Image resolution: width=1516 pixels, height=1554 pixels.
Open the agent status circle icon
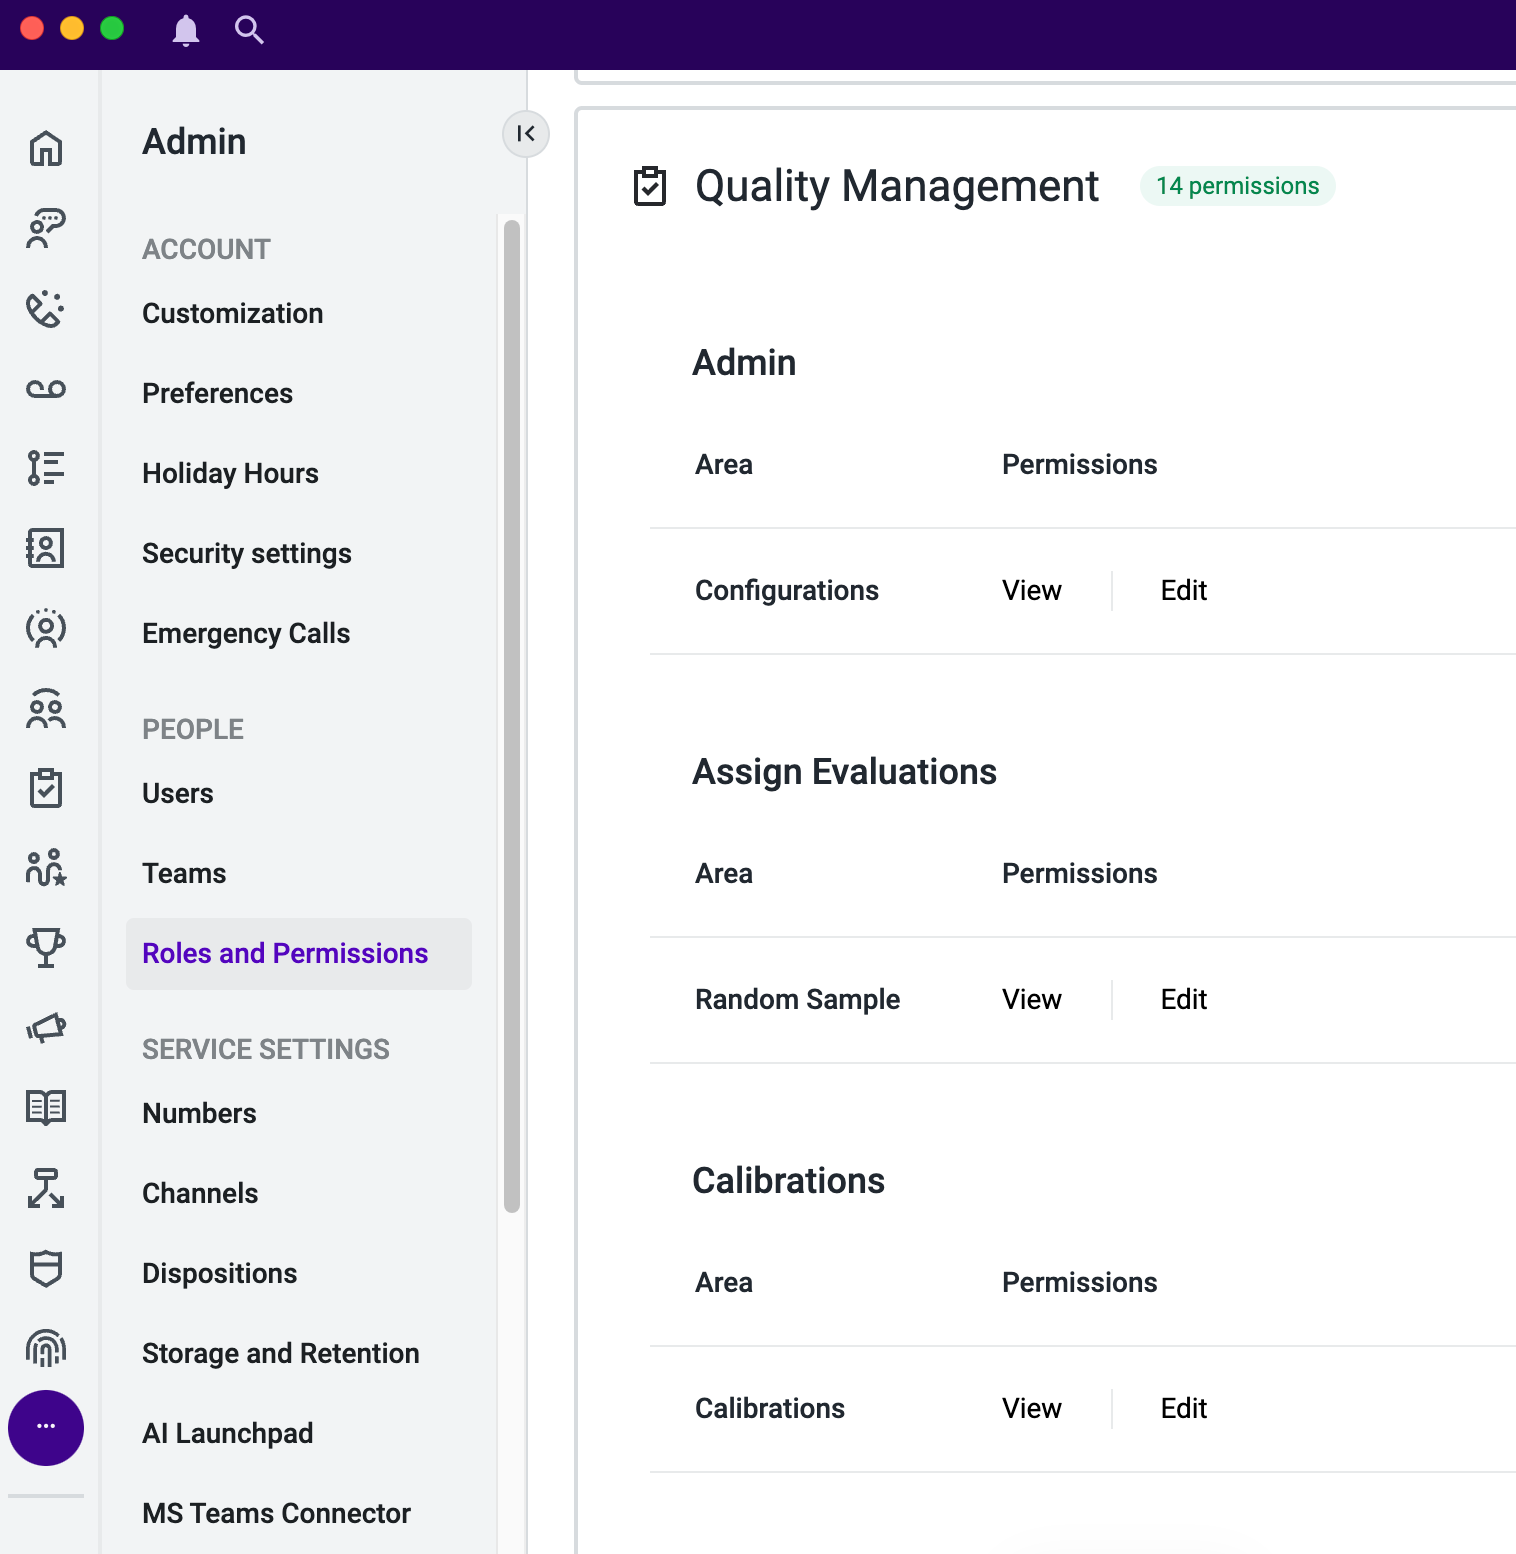46,628
